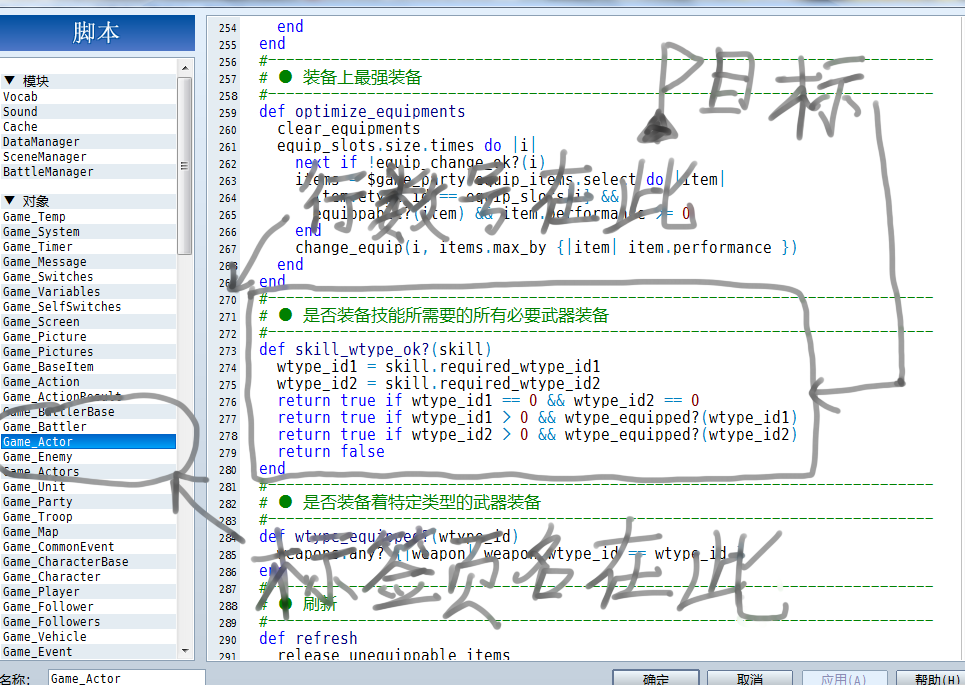This screenshot has height=685, width=965.
Task: Select the Game_Follower entry
Action: point(88,607)
